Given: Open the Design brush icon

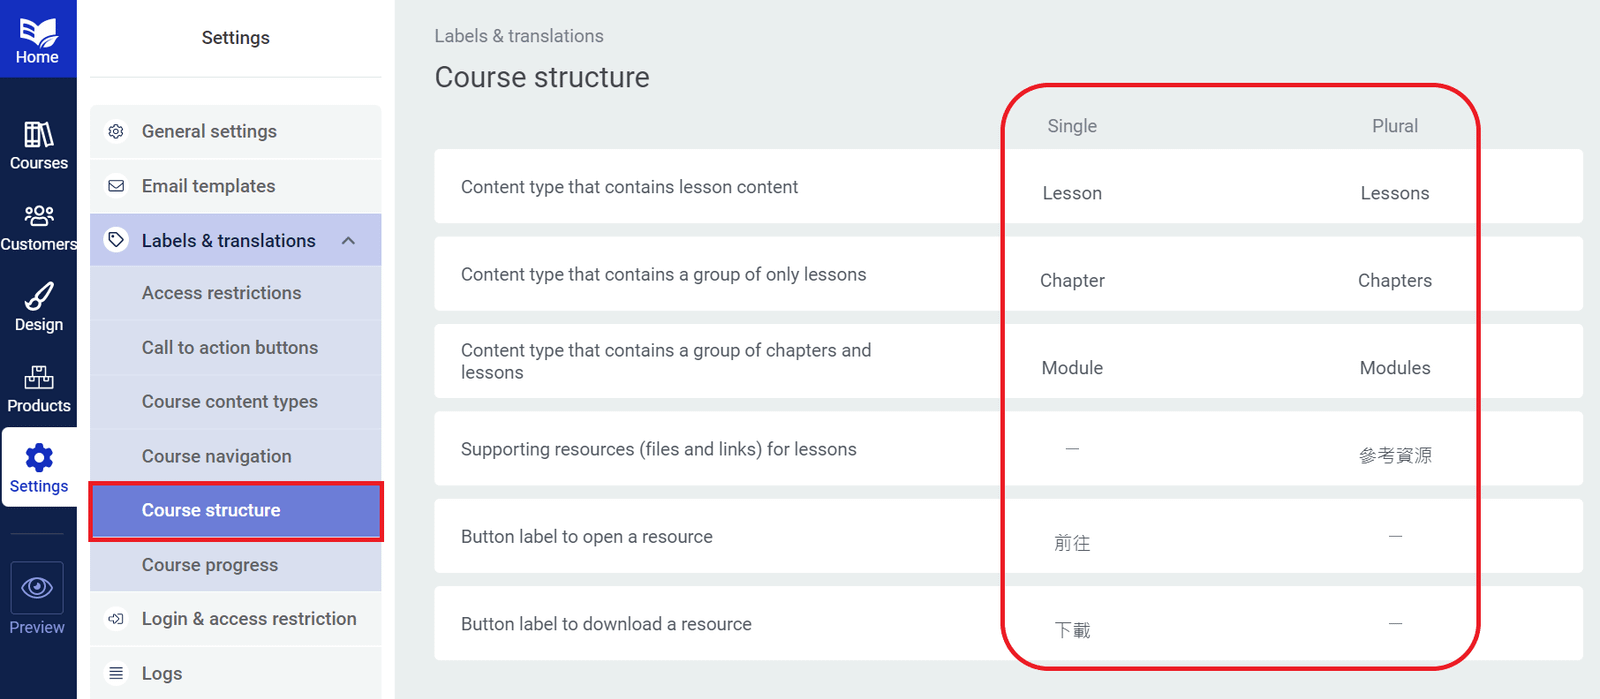Looking at the screenshot, I should (38, 296).
